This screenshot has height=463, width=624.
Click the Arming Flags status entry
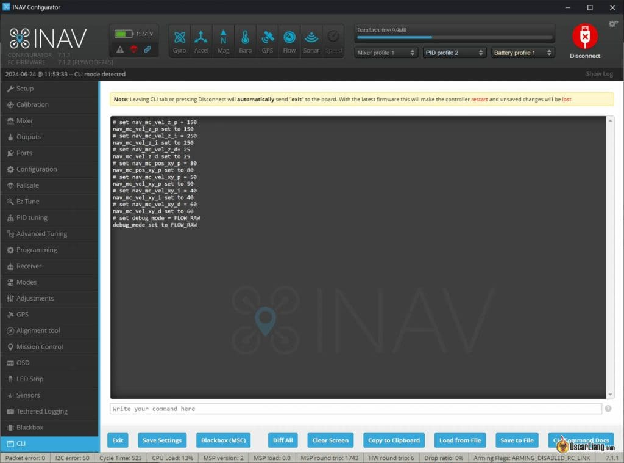click(x=532, y=458)
